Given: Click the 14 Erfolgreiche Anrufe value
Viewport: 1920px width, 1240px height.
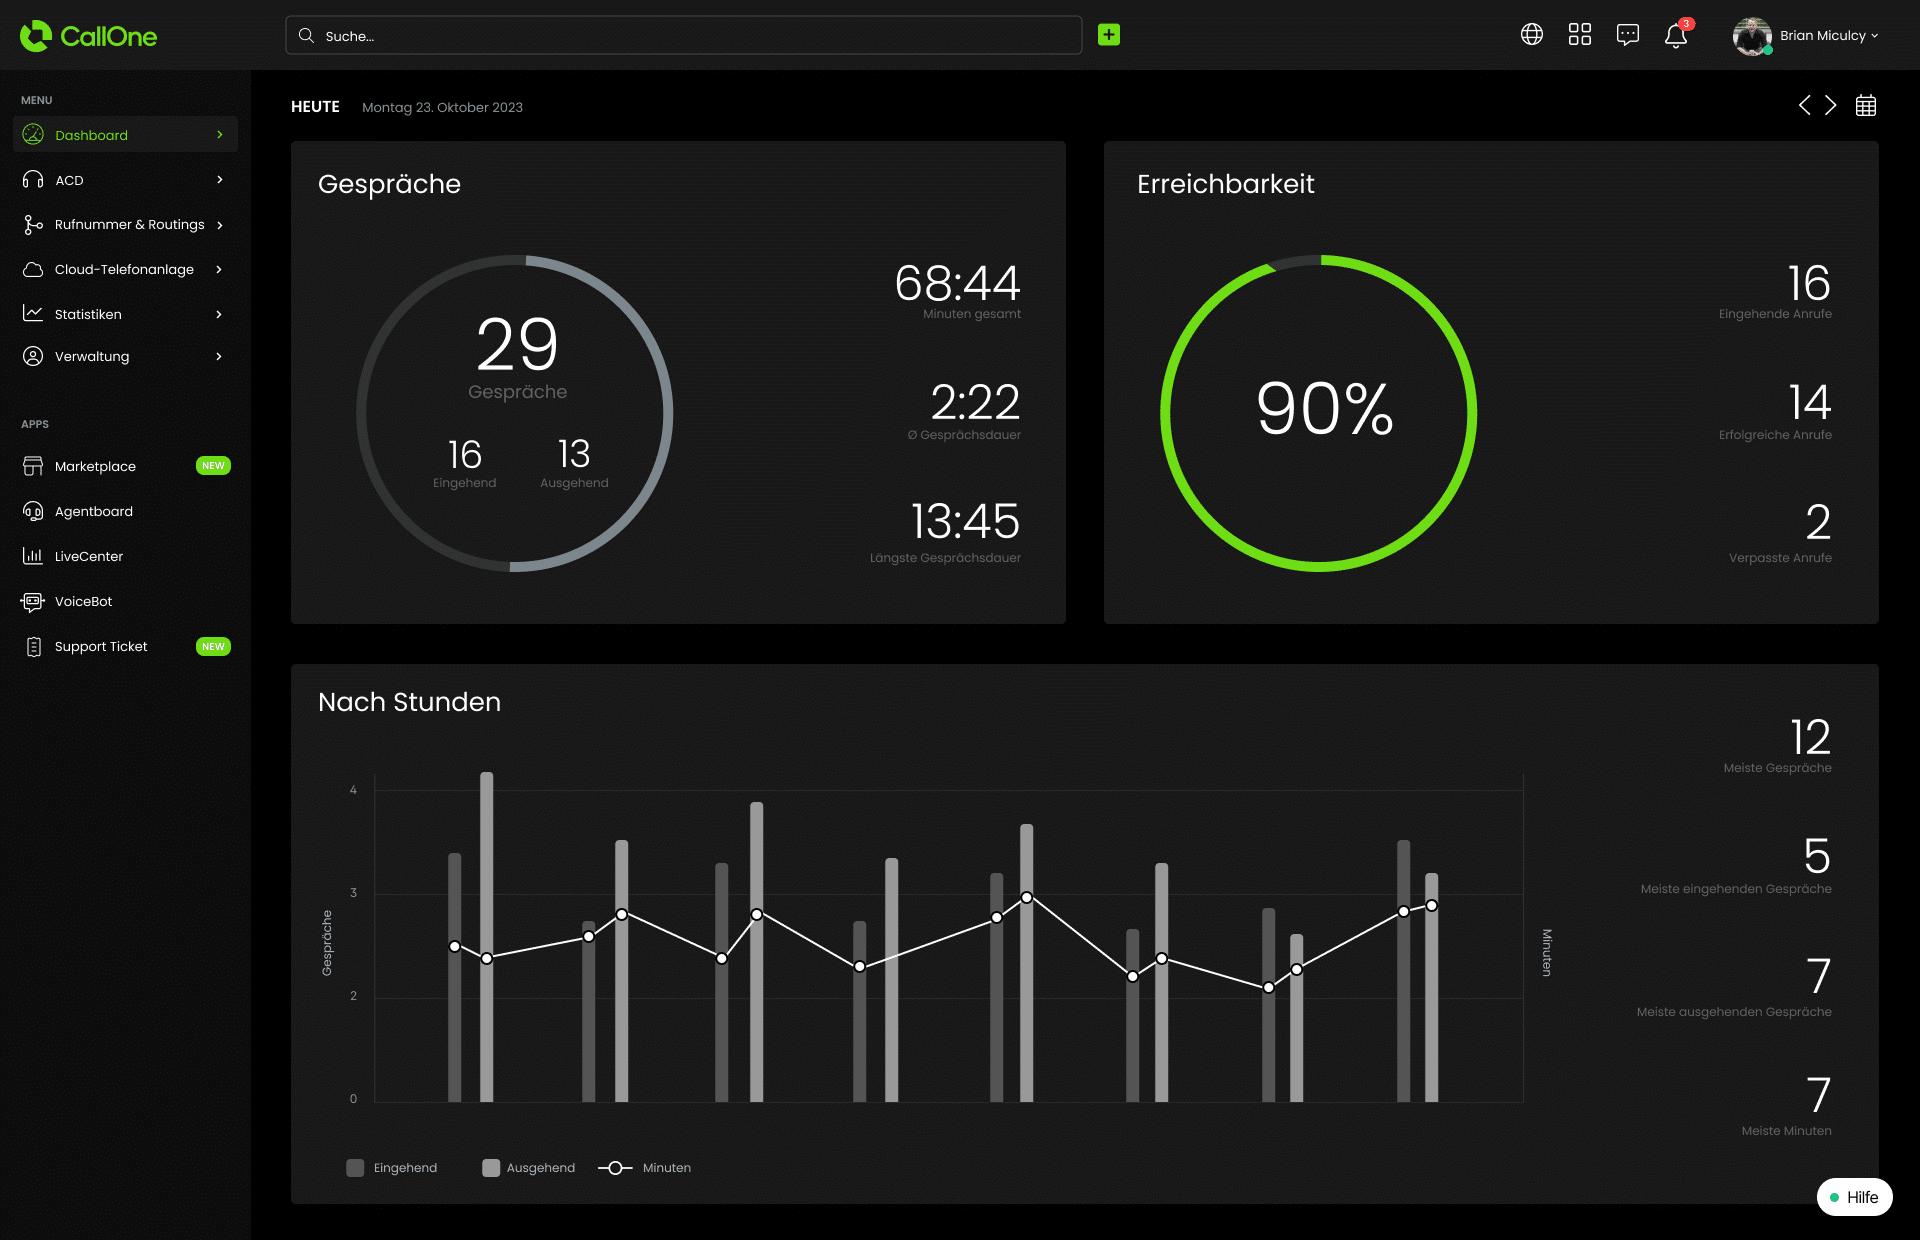Looking at the screenshot, I should point(1809,402).
